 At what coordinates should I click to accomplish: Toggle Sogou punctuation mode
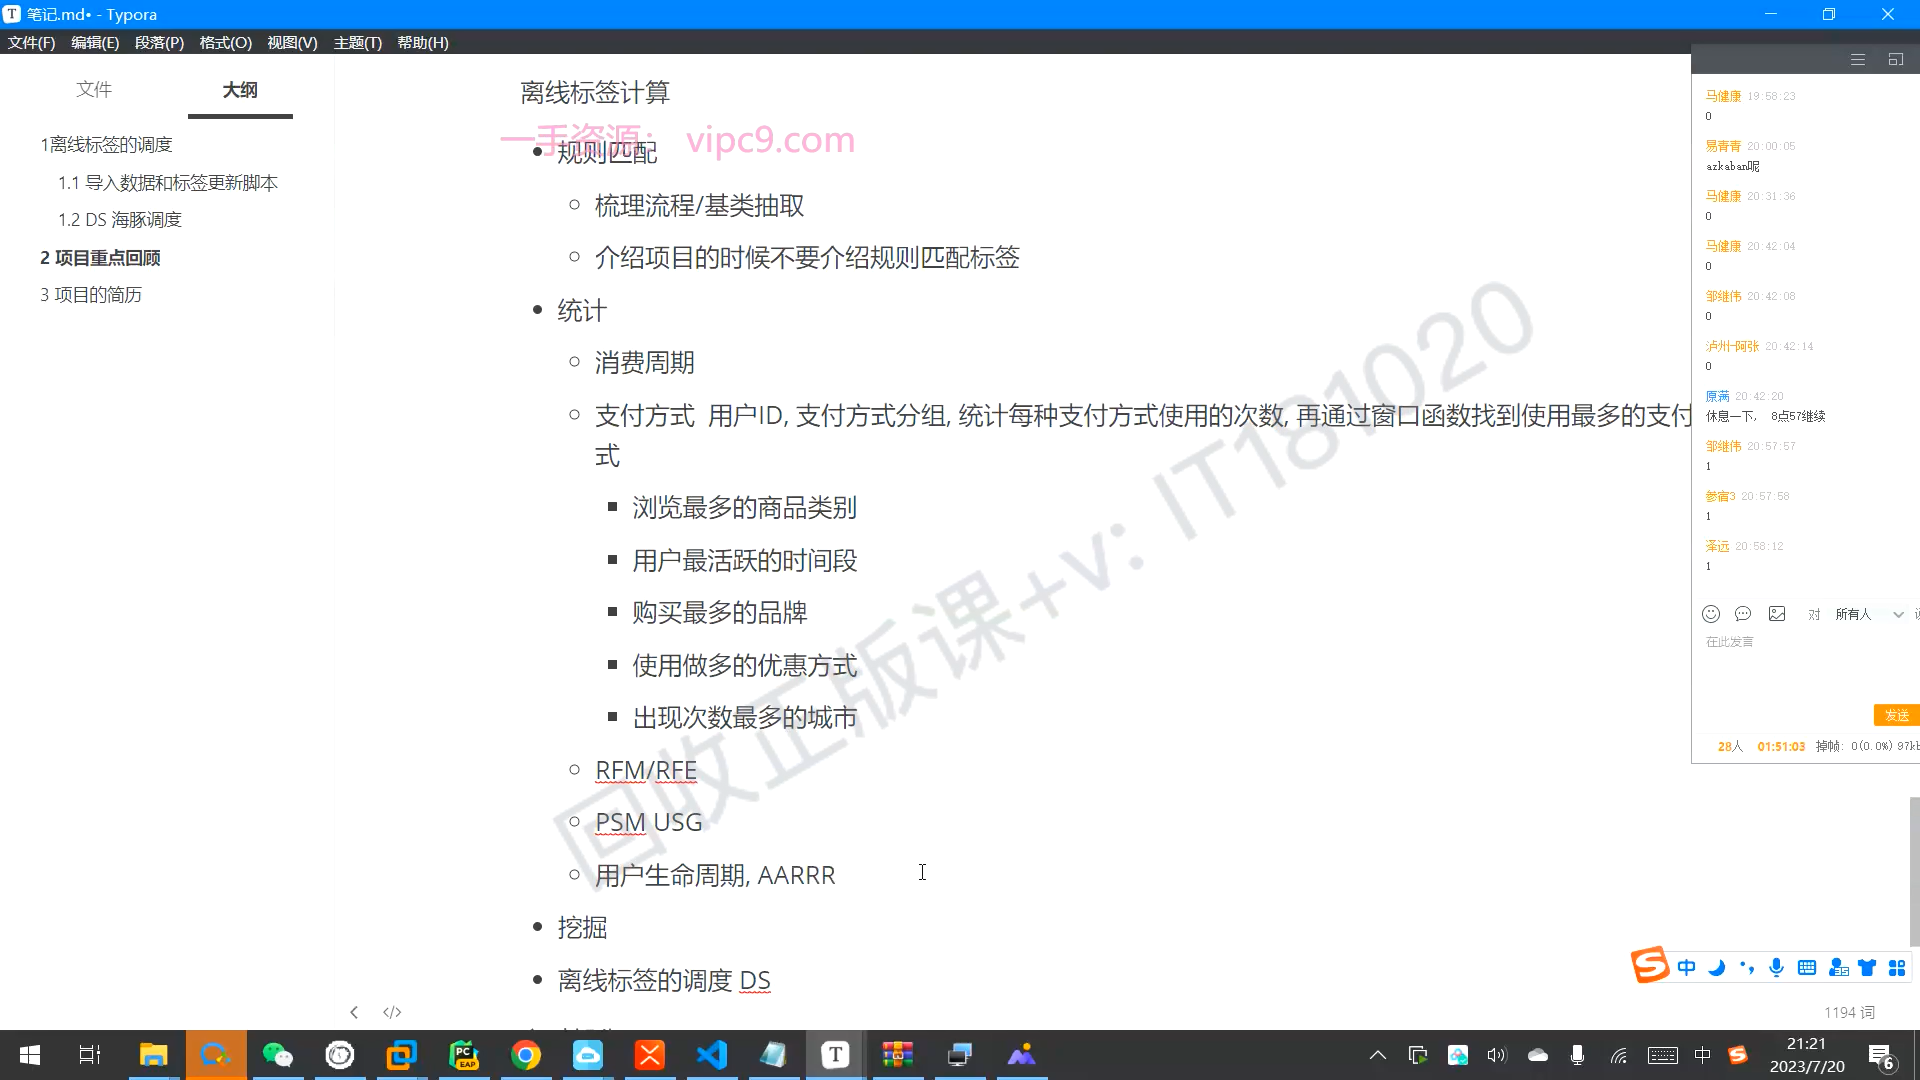click(1747, 967)
